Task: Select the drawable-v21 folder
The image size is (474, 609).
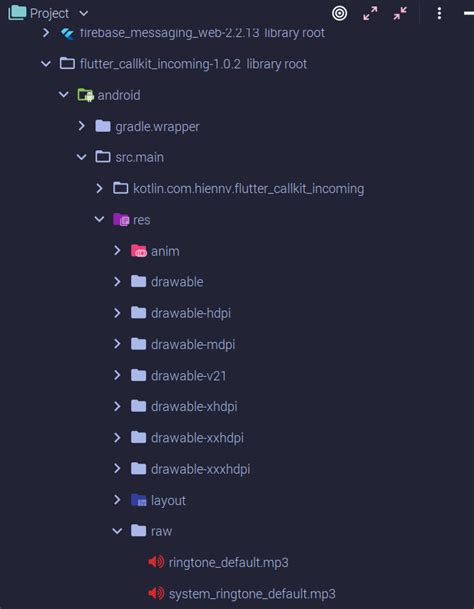Action: (188, 376)
